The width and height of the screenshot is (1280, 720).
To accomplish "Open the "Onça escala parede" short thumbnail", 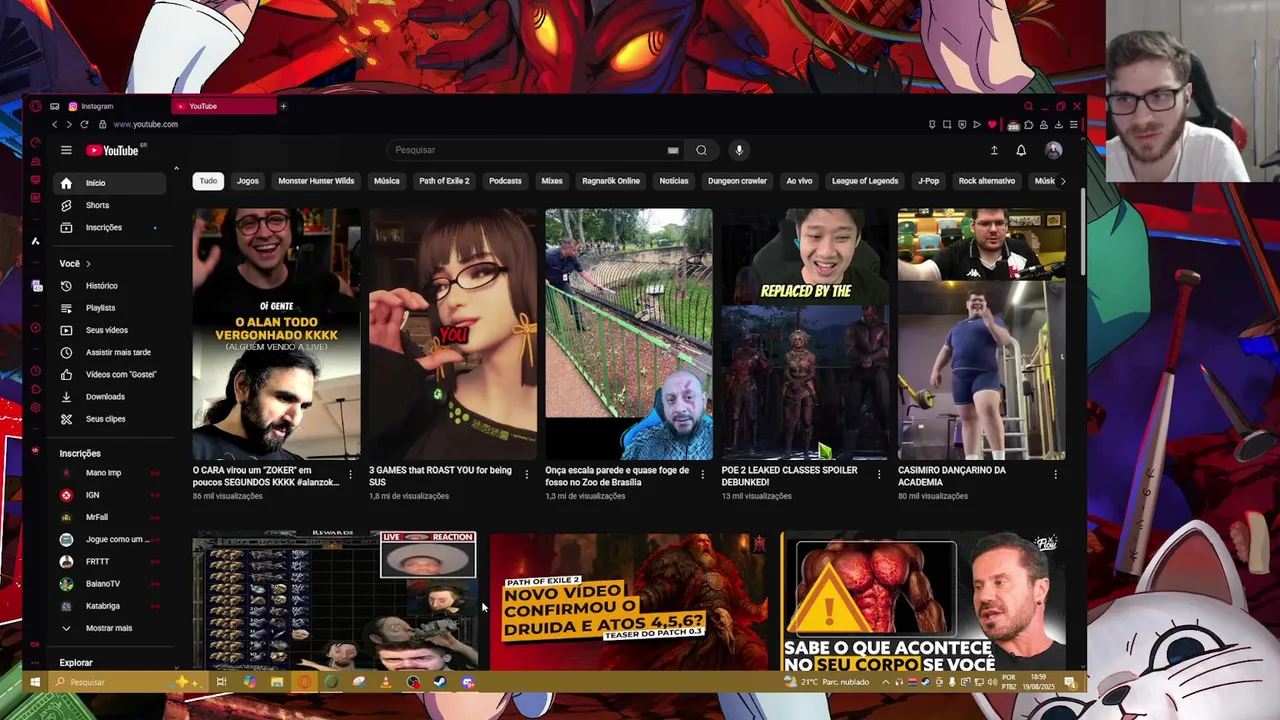I will (629, 334).
